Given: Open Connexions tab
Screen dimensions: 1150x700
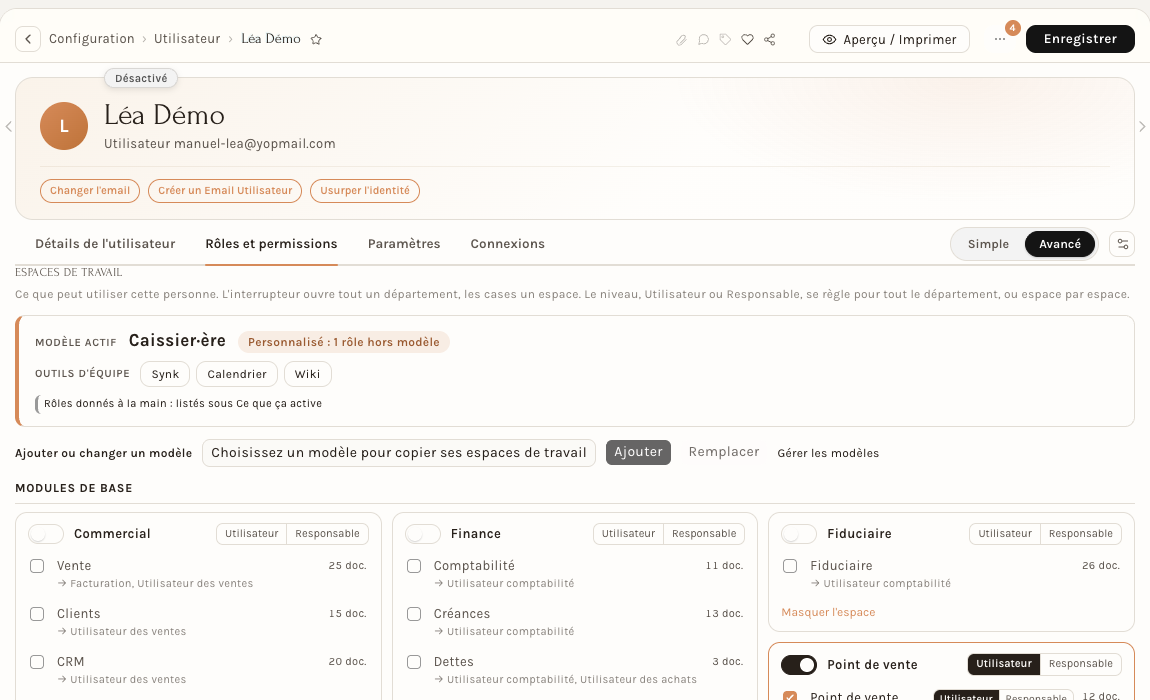Looking at the screenshot, I should click(x=508, y=244).
